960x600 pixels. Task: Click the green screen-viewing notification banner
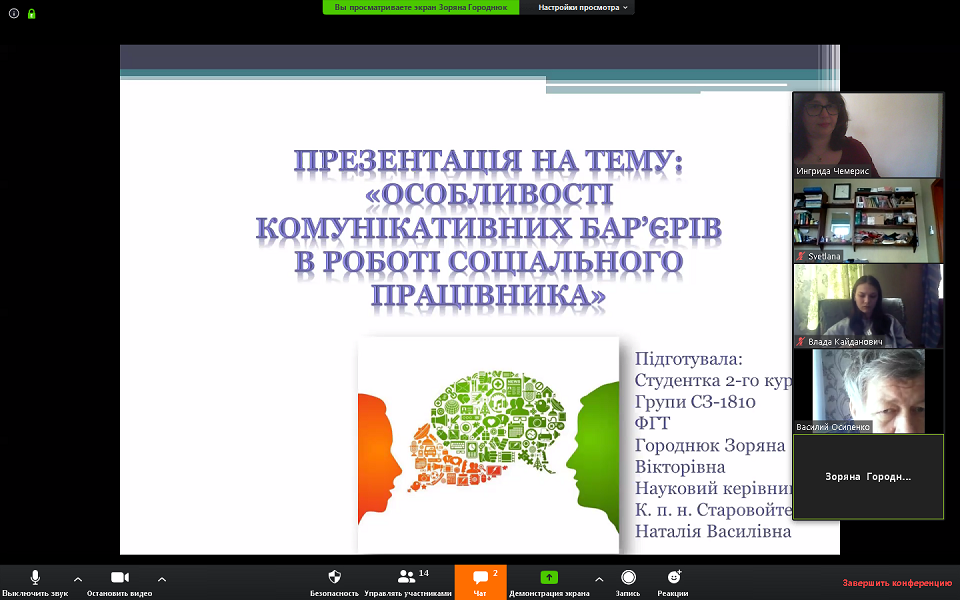coord(421,7)
